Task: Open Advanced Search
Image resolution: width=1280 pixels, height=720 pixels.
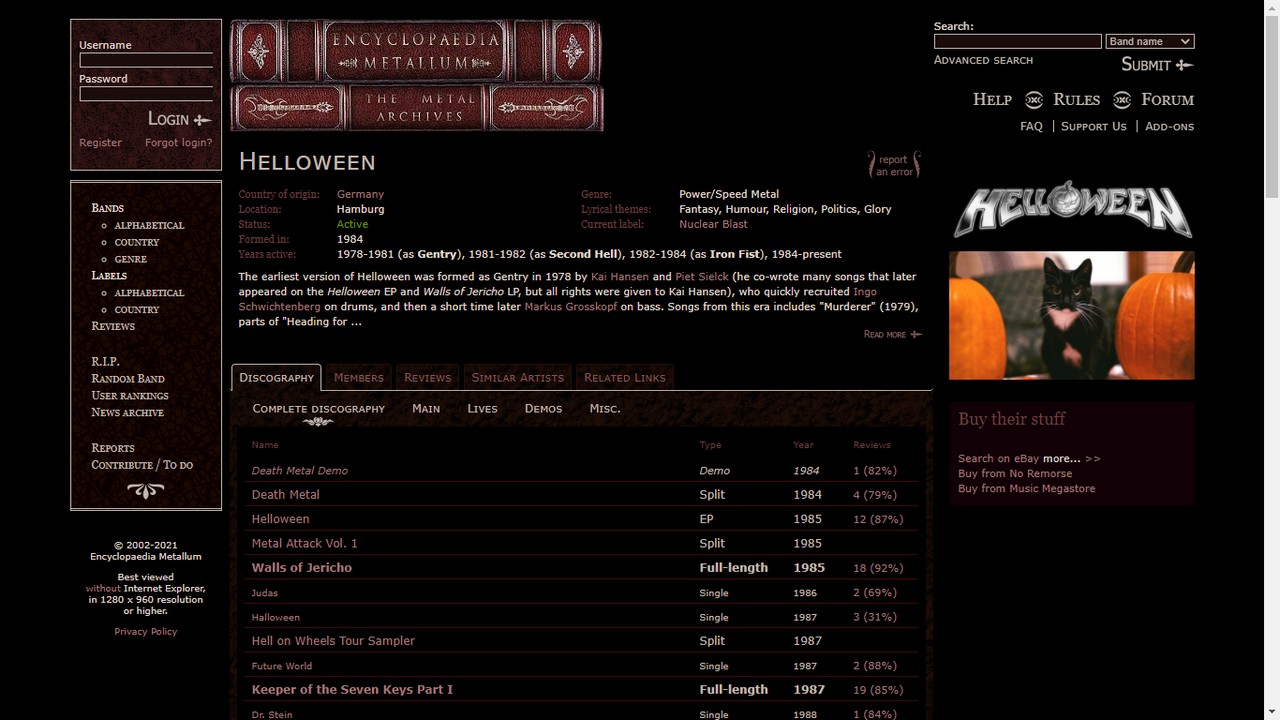Action: pyautogui.click(x=983, y=61)
